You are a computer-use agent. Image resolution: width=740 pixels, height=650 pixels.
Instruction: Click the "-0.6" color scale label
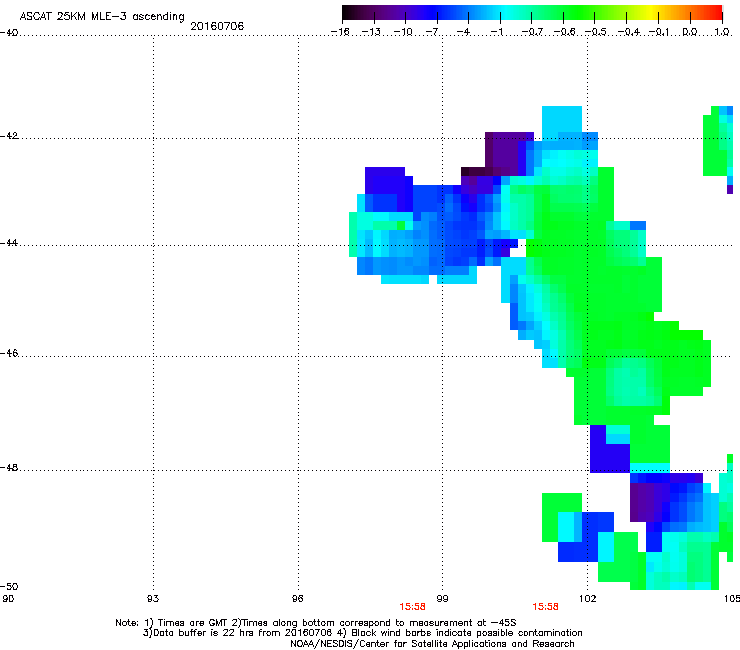(x=564, y=32)
